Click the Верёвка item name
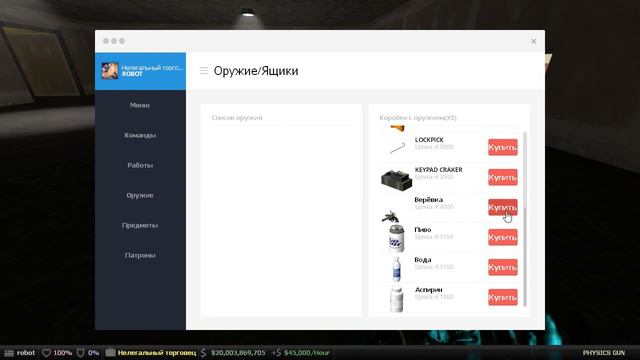640x360 pixels. tap(429, 200)
